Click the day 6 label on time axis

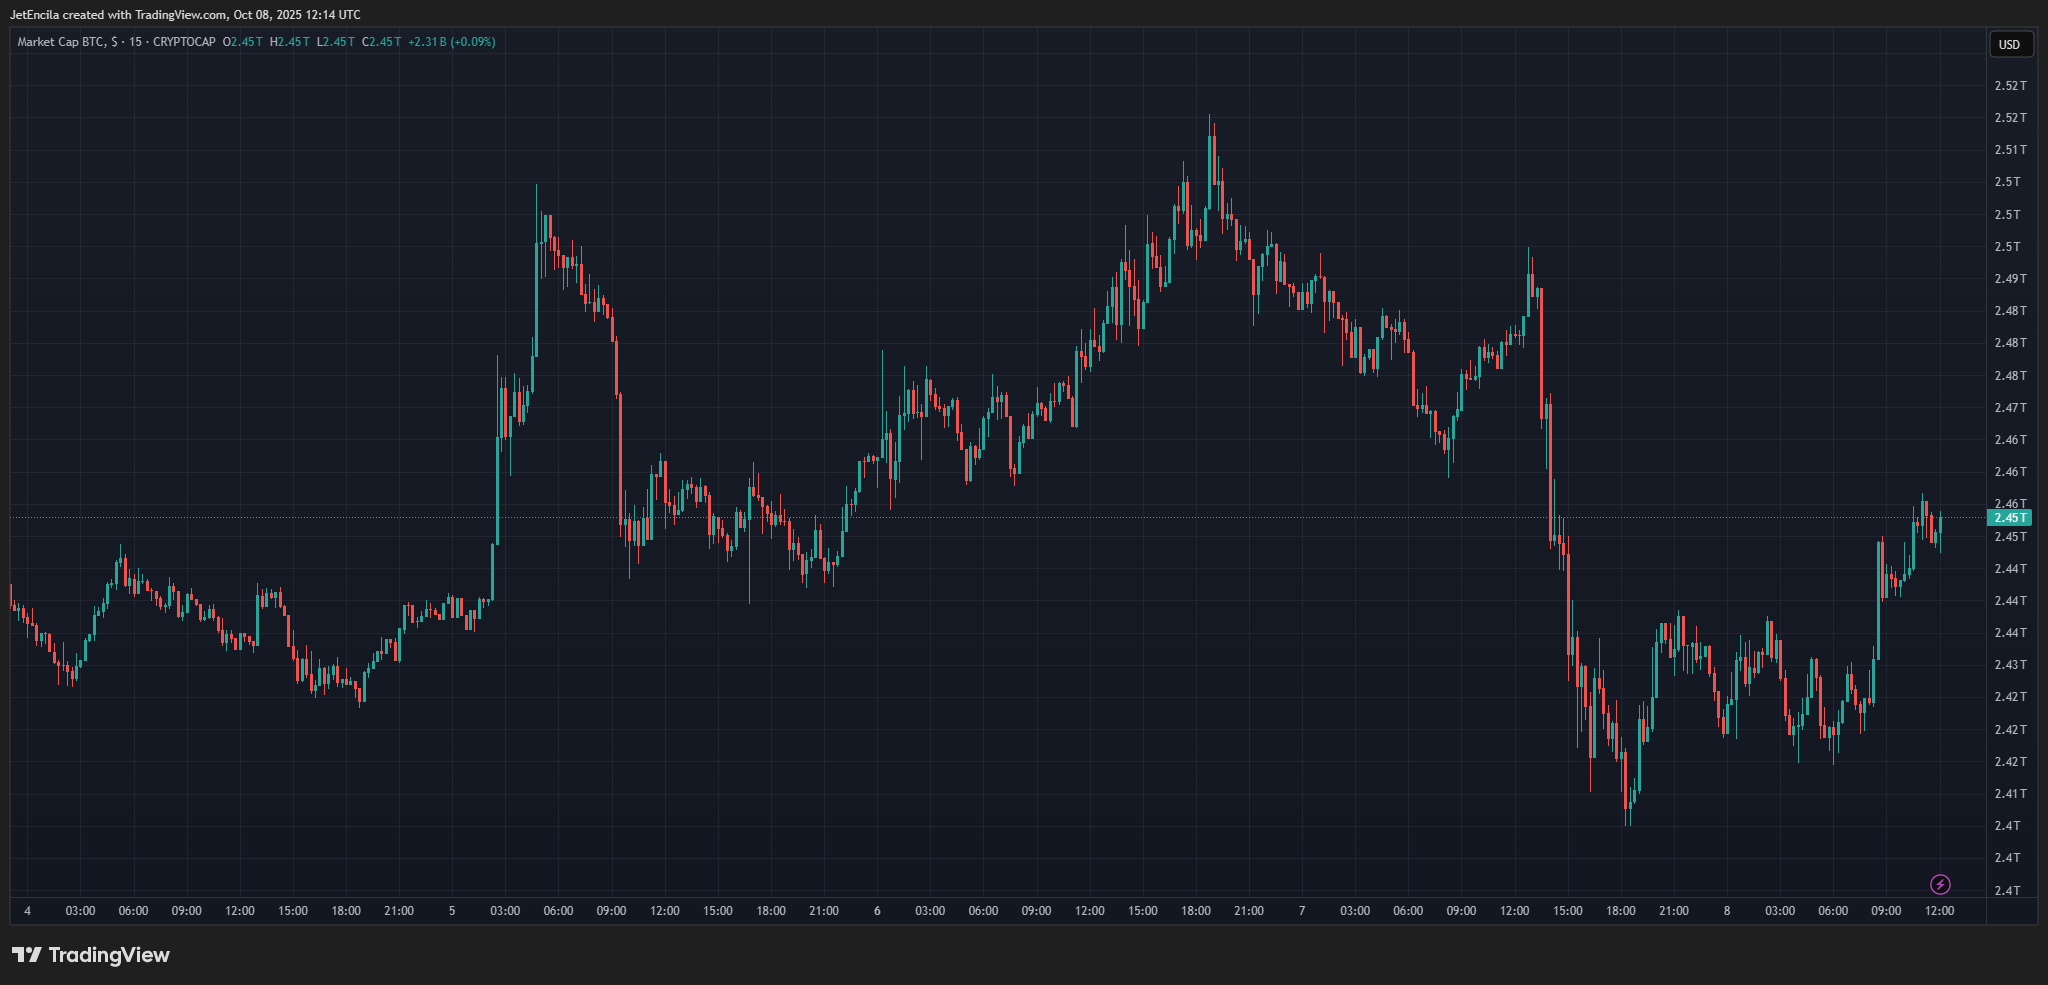pyautogui.click(x=877, y=911)
